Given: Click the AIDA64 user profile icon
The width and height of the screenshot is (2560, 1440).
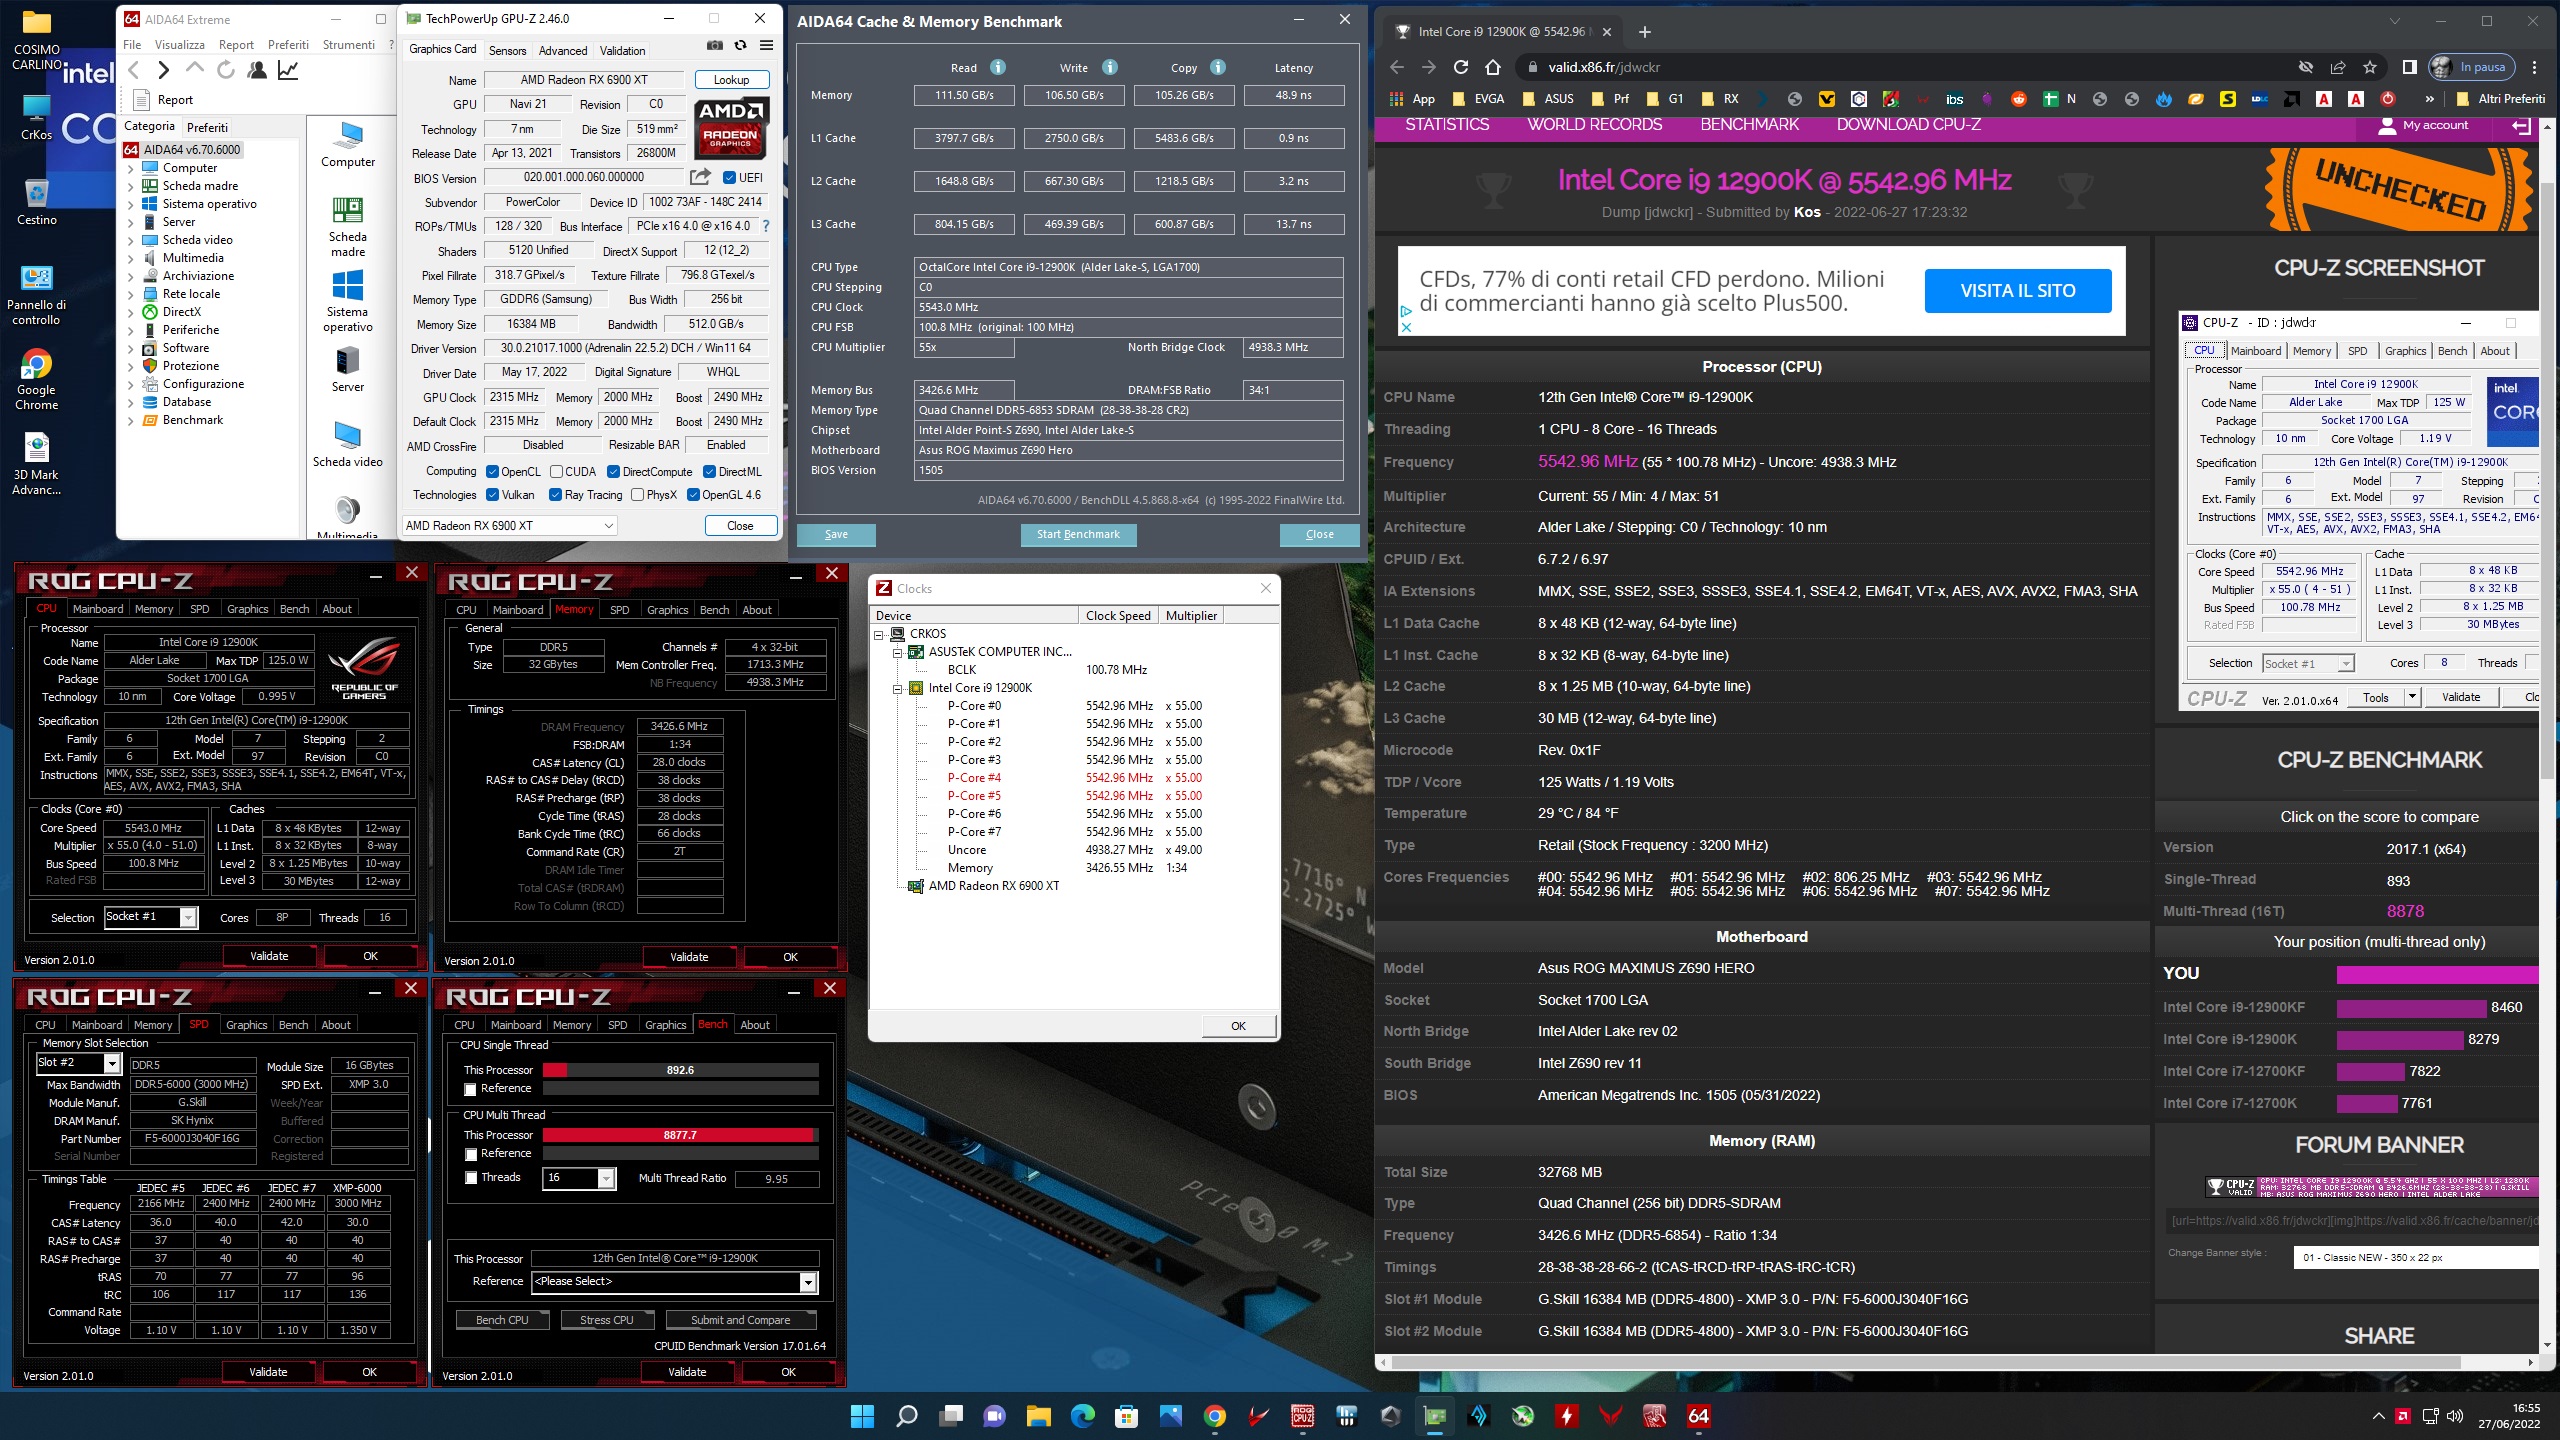Looking at the screenshot, I should pyautogui.click(x=257, y=70).
